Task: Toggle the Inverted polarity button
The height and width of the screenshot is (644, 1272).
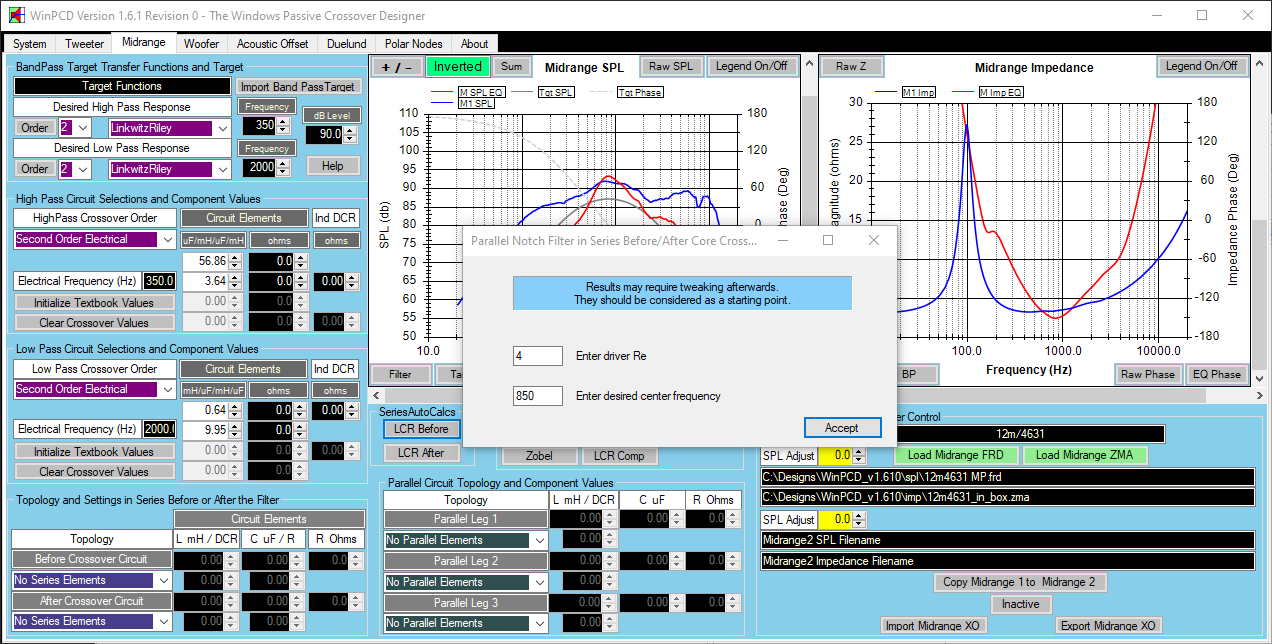Action: 457,67
